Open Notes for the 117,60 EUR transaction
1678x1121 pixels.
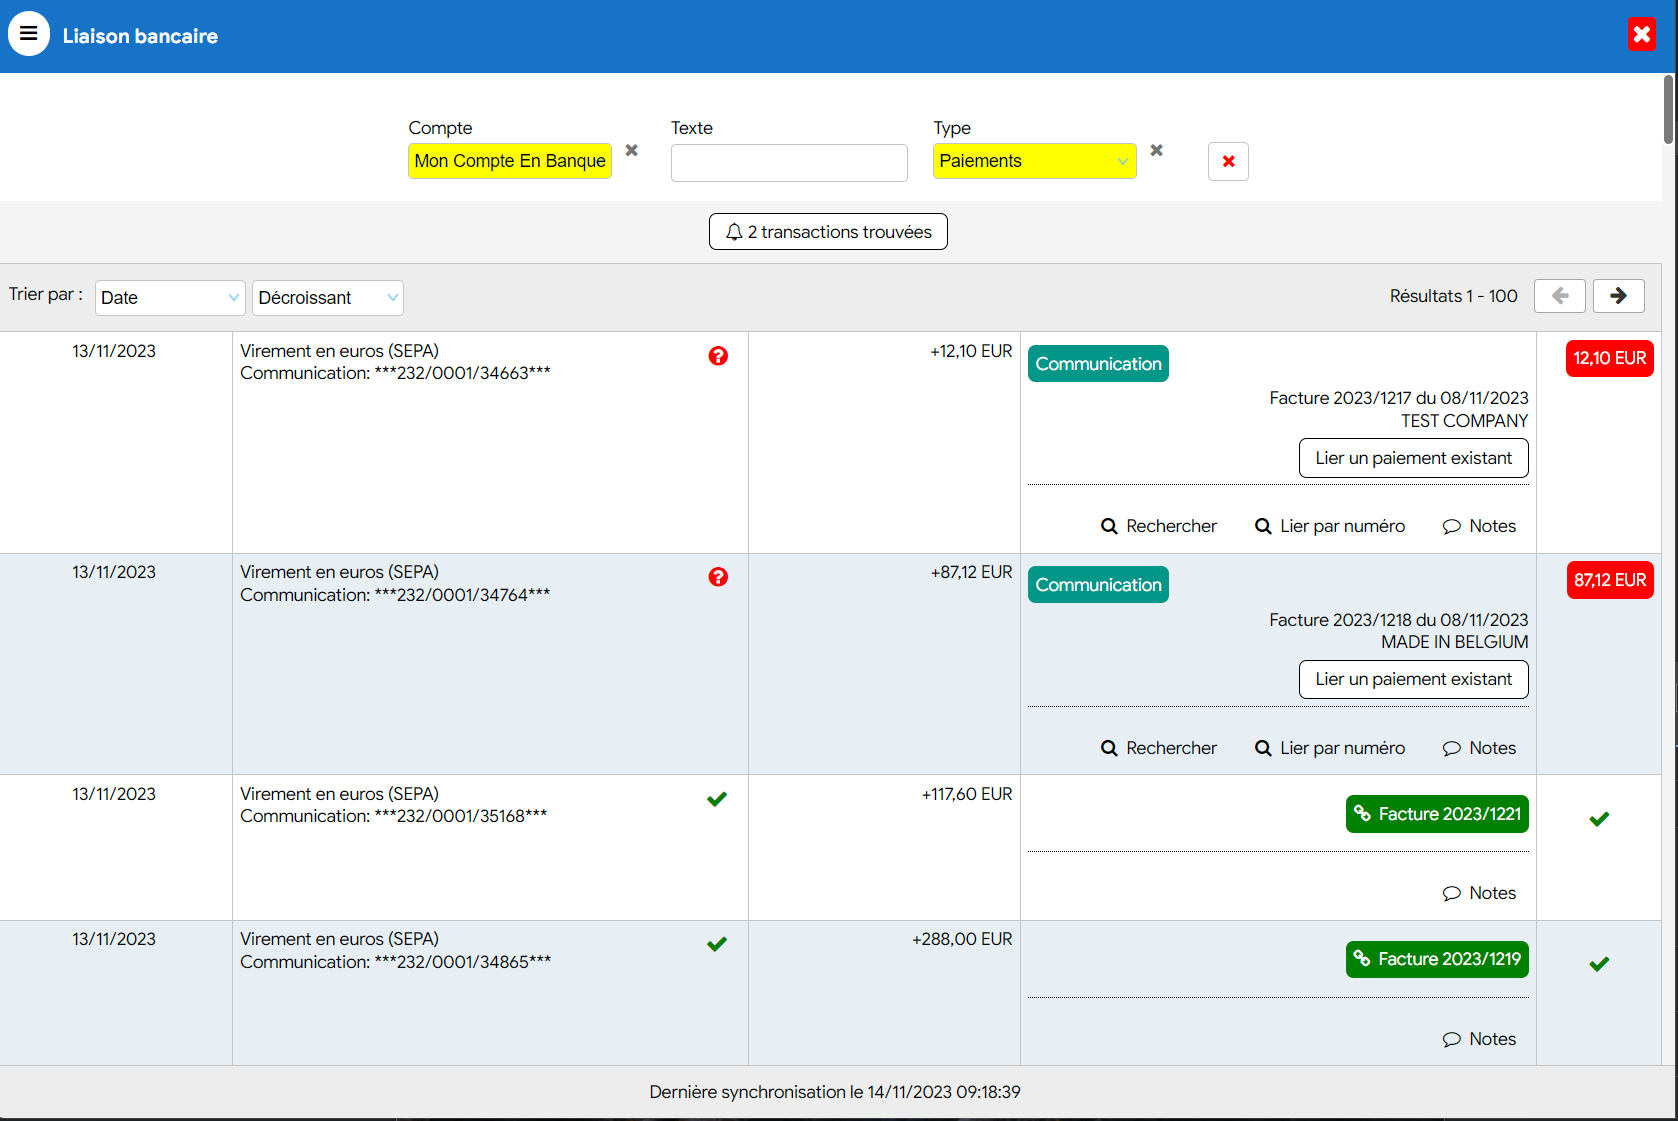tap(1479, 893)
